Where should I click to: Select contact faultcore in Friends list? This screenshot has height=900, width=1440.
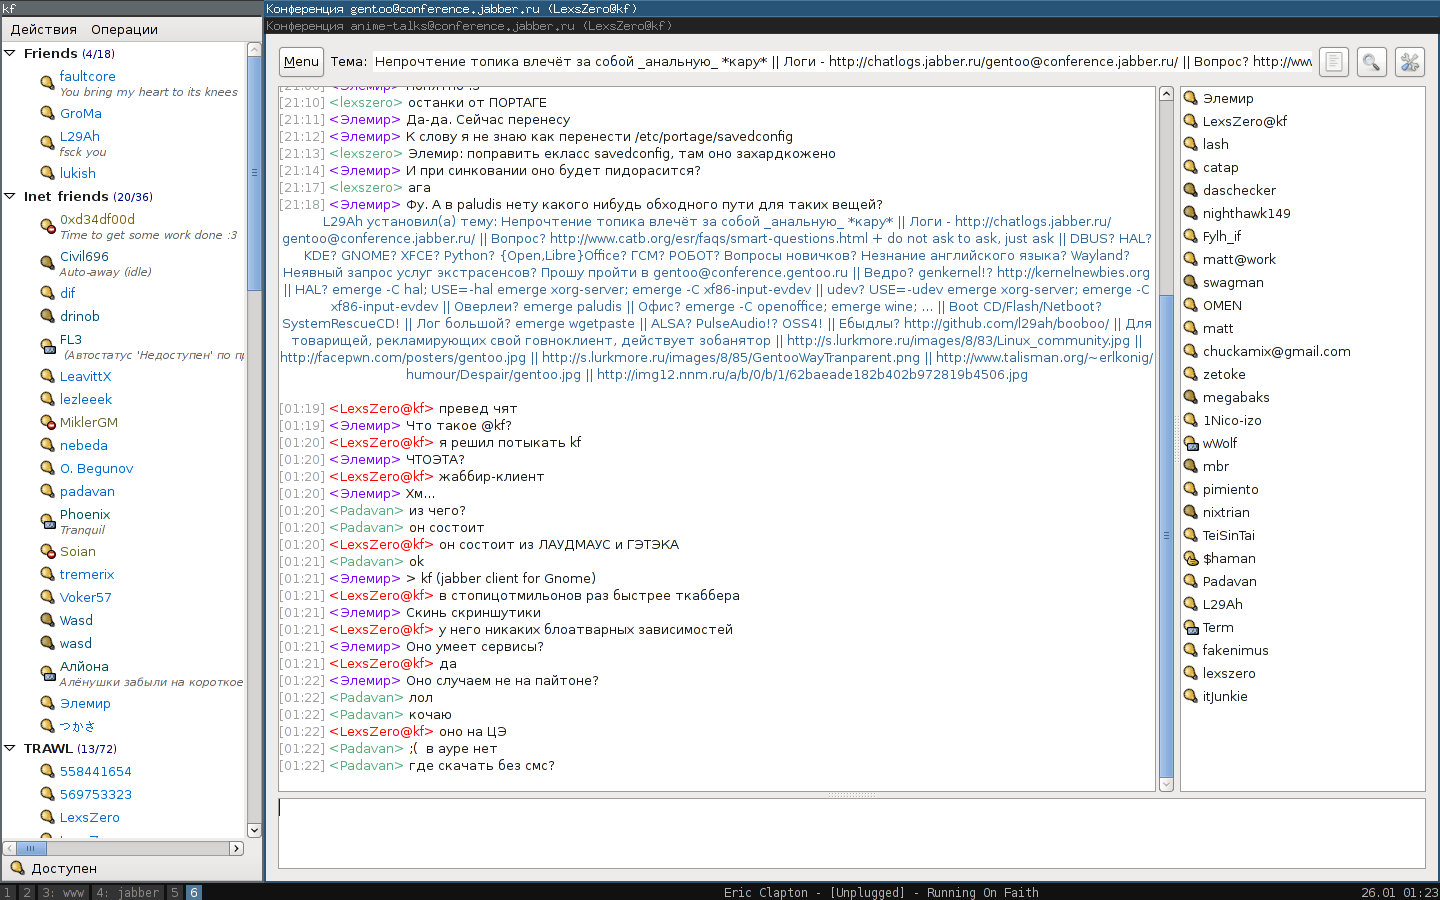(x=87, y=76)
